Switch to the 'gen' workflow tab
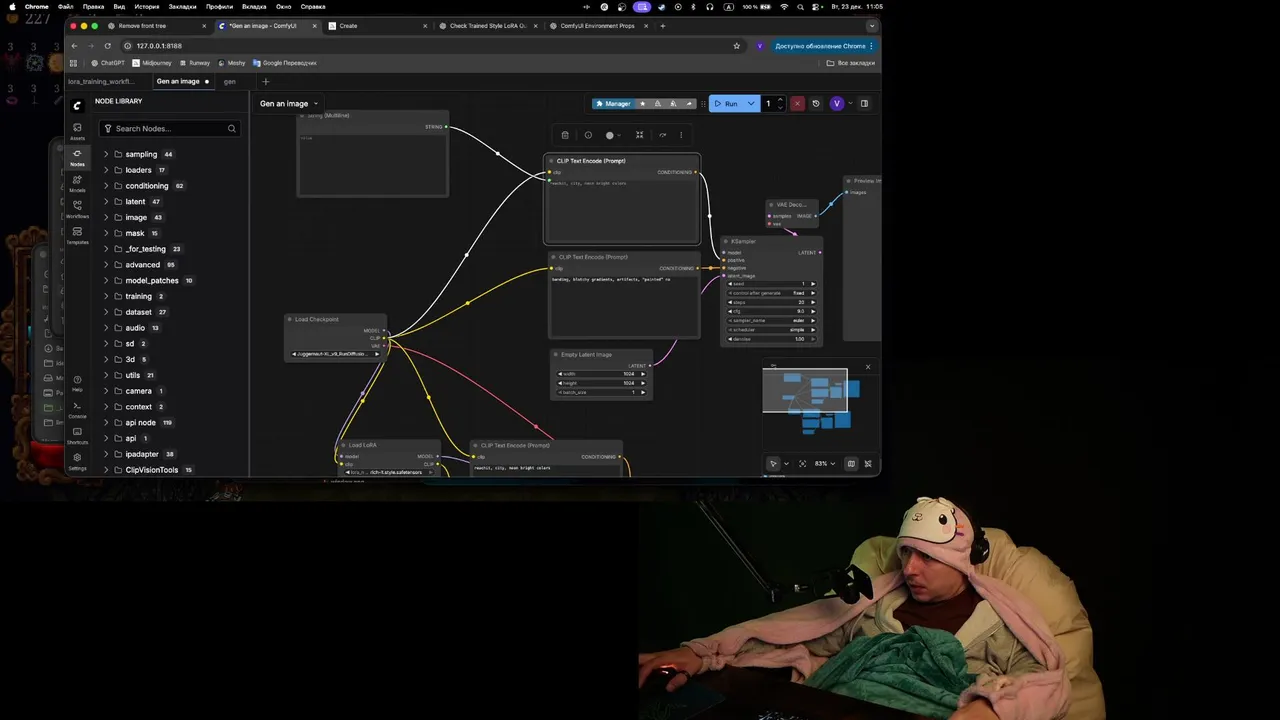 coord(230,81)
